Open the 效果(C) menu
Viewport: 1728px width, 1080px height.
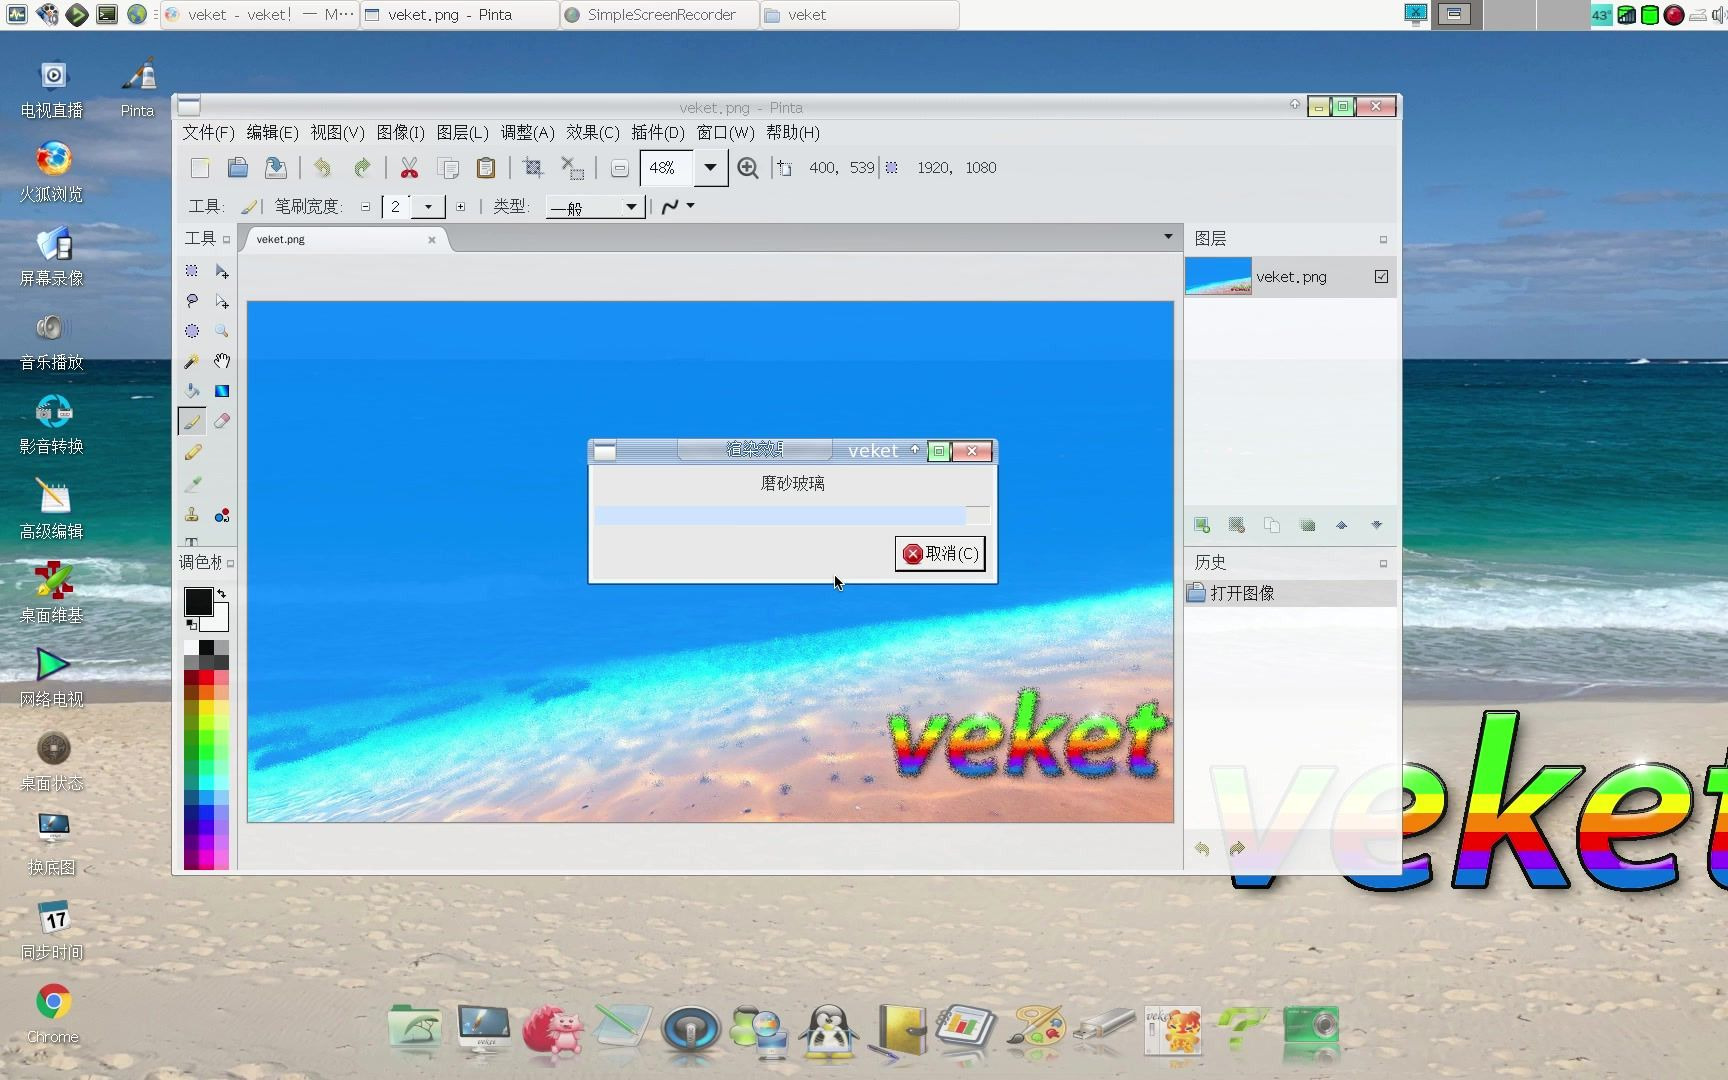tap(592, 133)
